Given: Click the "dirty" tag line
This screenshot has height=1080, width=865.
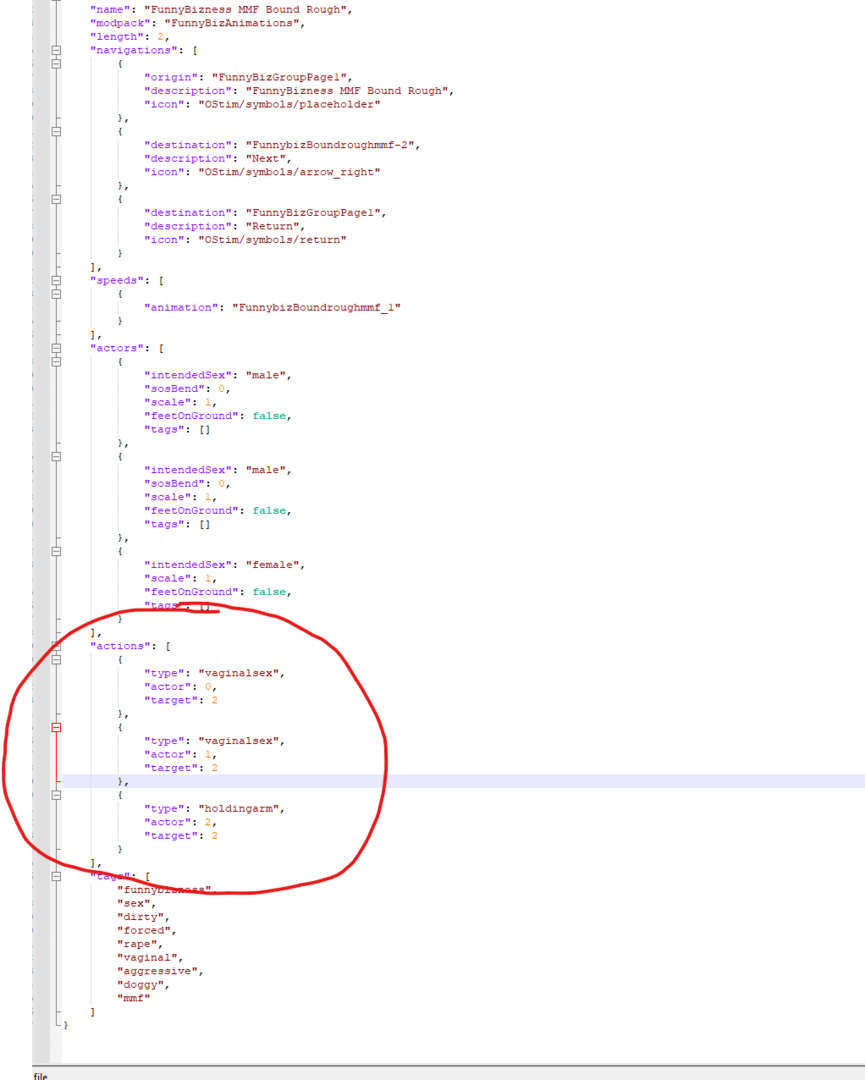Looking at the screenshot, I should point(143,917).
